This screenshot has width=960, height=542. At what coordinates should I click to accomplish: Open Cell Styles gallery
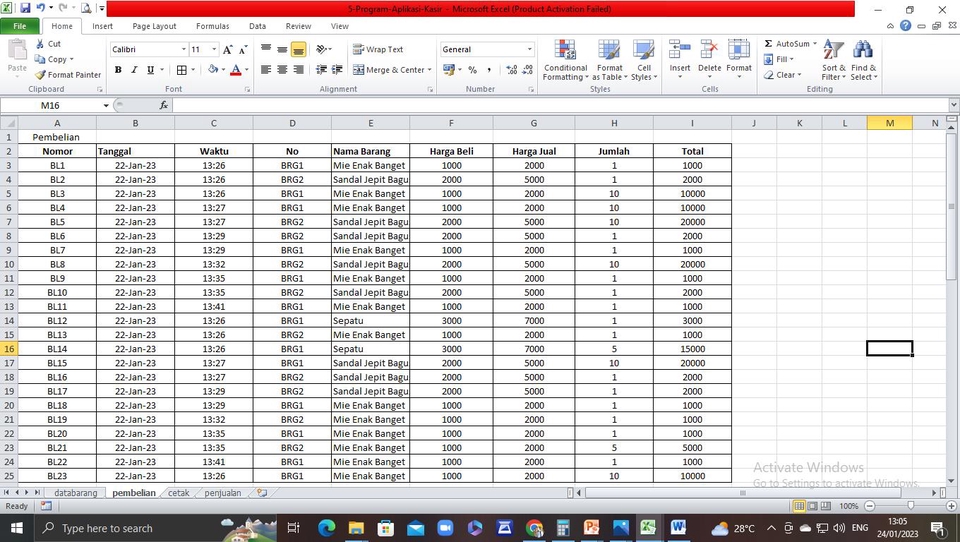(x=644, y=60)
